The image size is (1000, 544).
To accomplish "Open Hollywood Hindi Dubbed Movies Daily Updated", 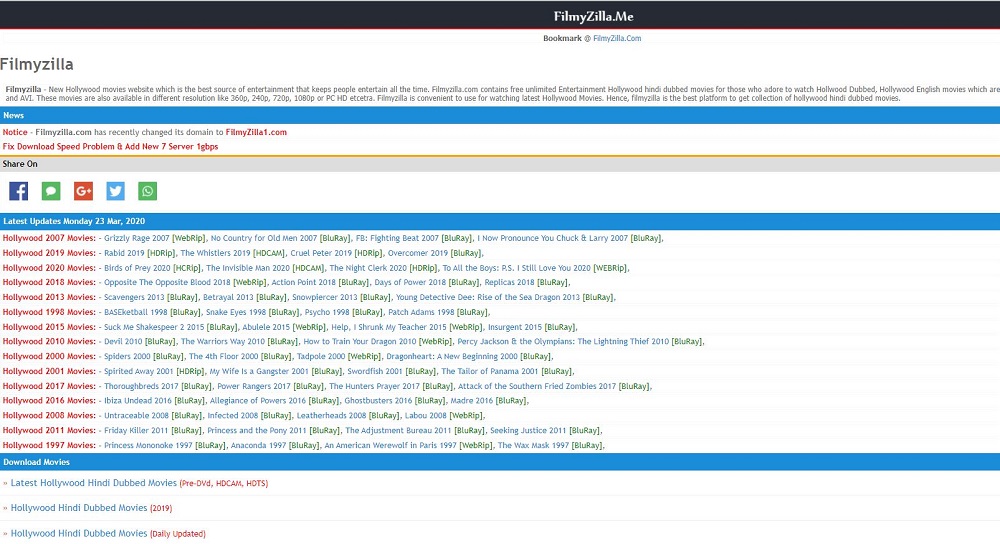I will pos(79,534).
